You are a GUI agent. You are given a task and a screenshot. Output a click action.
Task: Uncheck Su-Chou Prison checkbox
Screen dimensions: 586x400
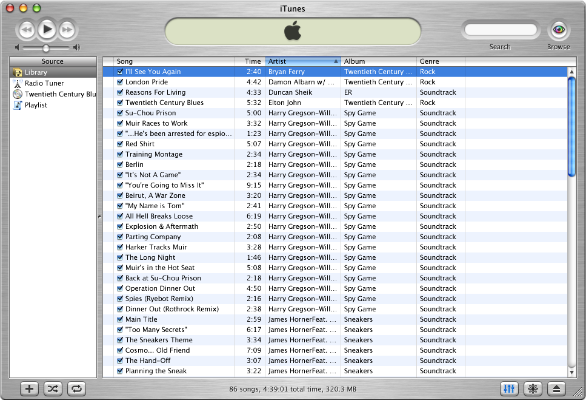pyautogui.click(x=120, y=113)
